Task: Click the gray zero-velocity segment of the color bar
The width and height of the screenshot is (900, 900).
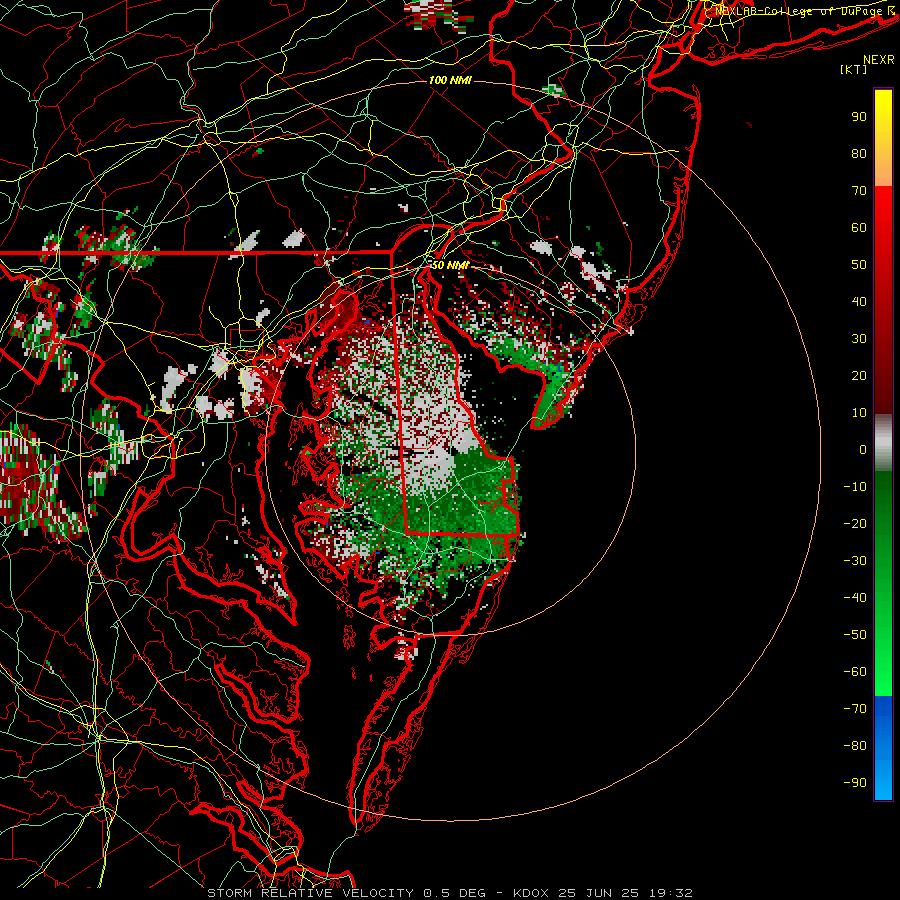Action: pos(883,444)
